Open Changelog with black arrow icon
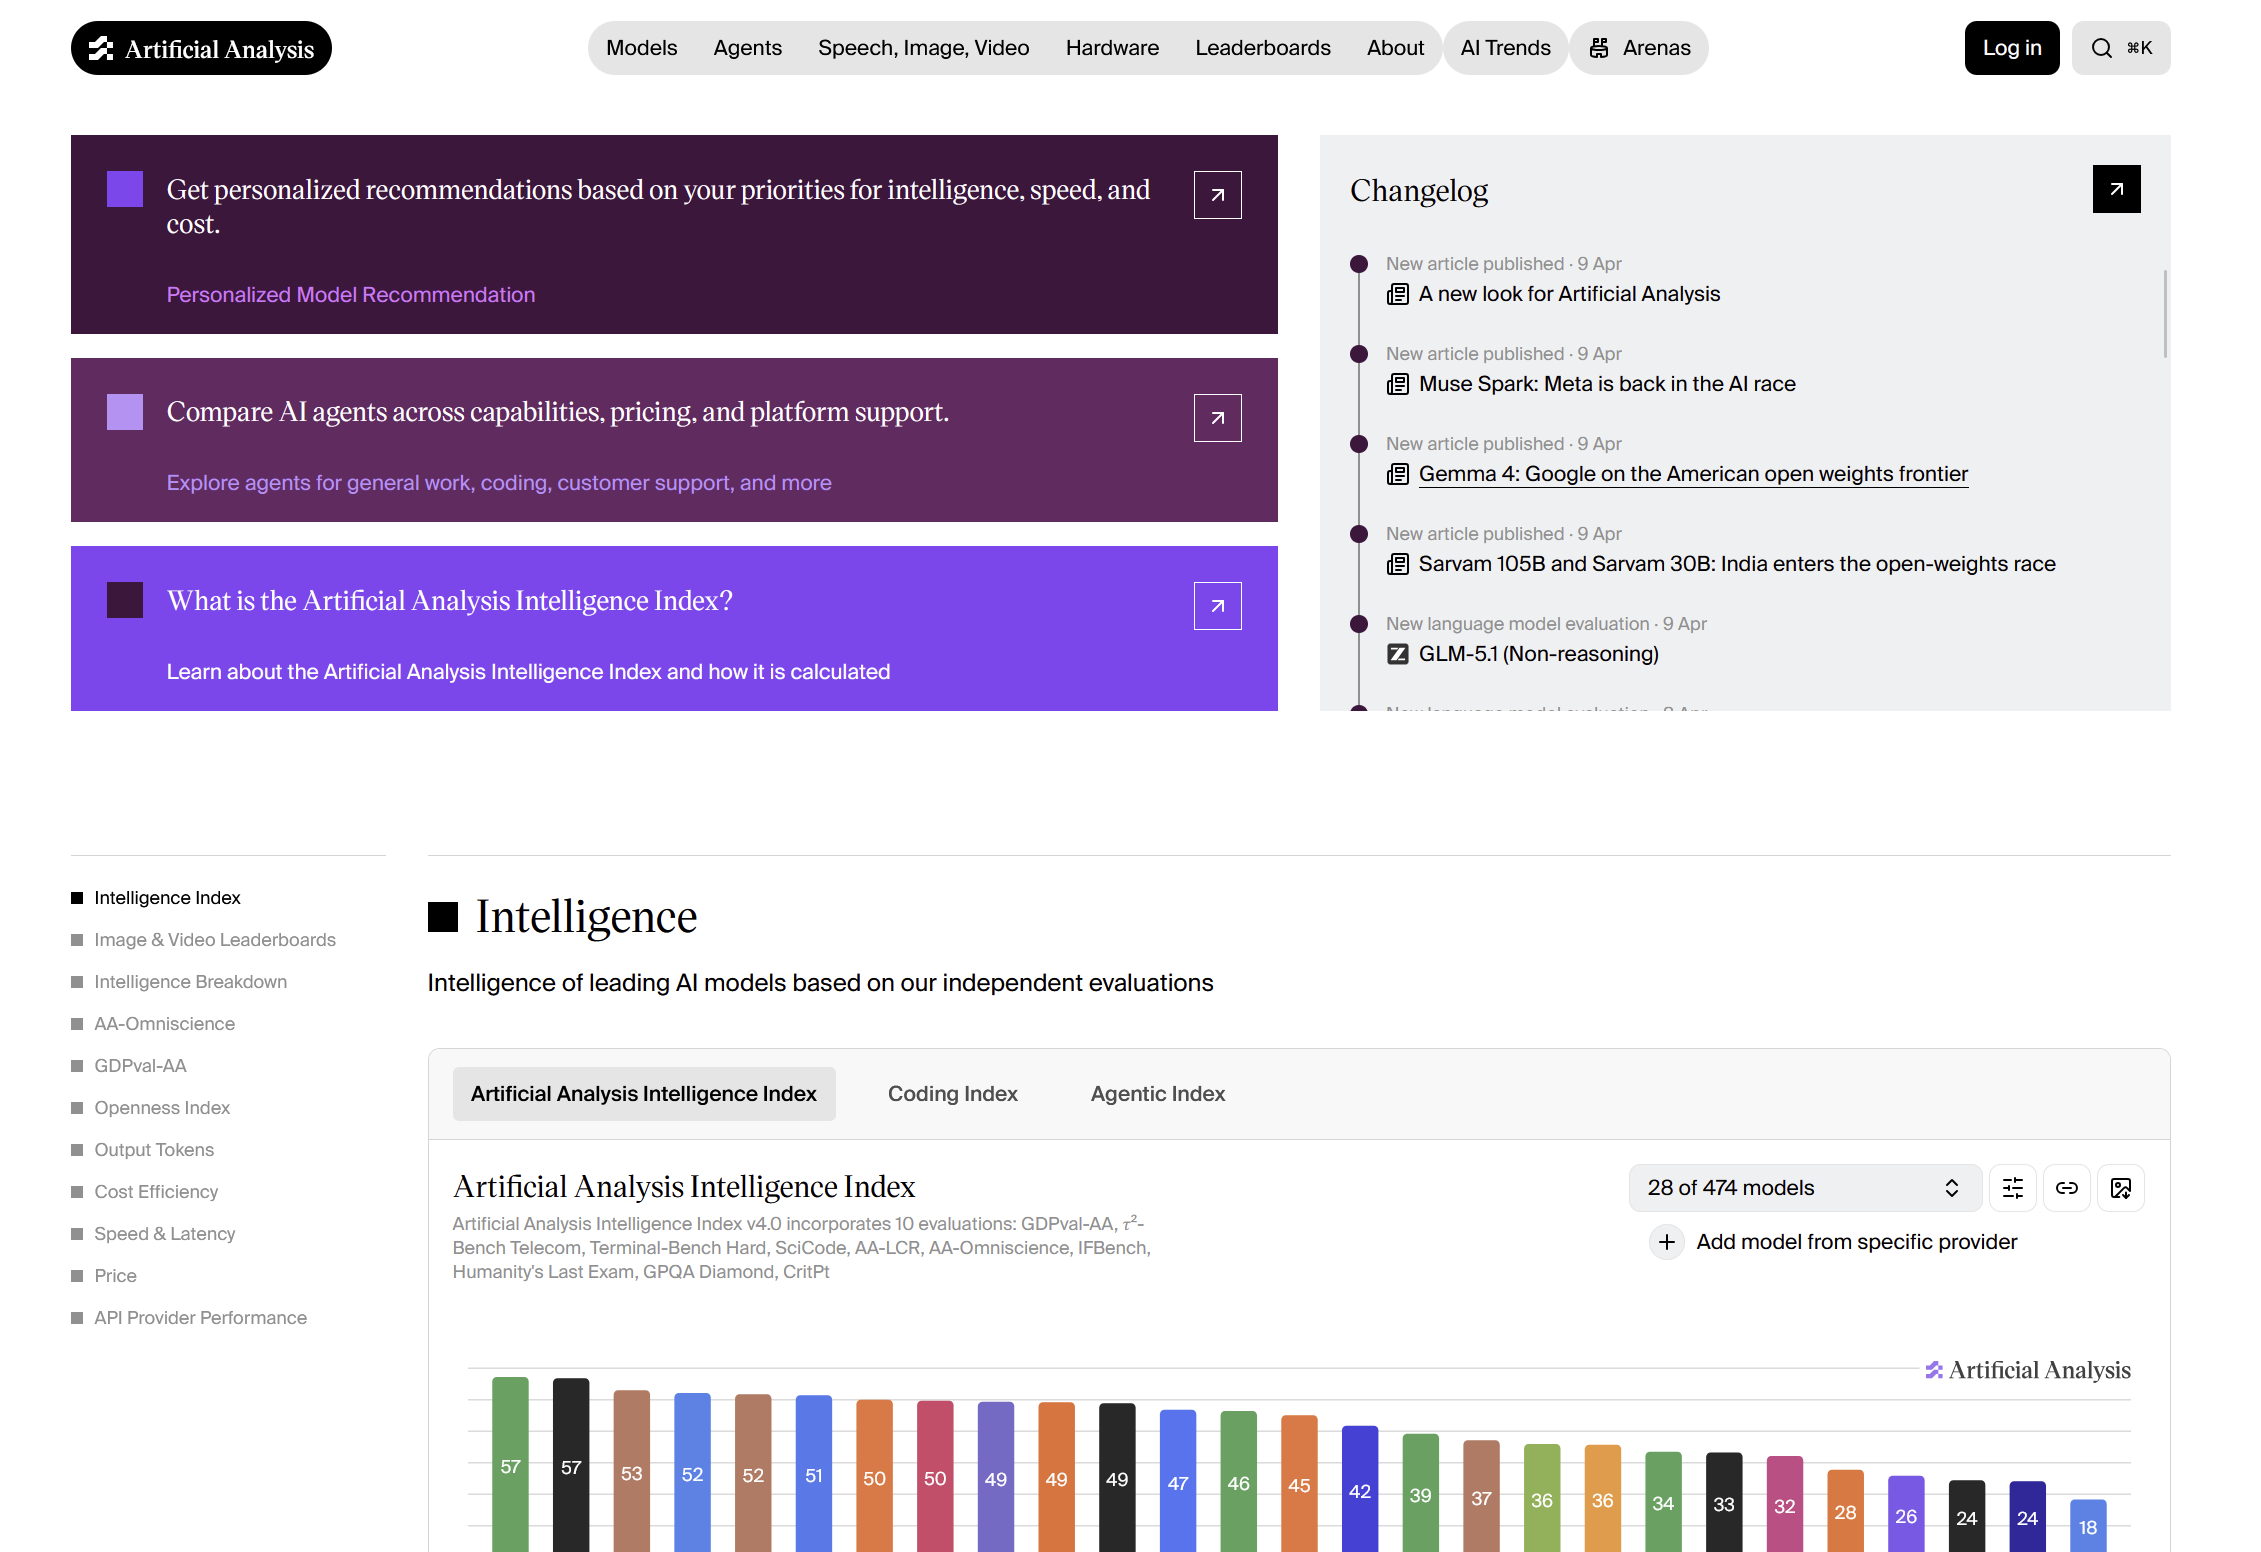 click(2116, 189)
